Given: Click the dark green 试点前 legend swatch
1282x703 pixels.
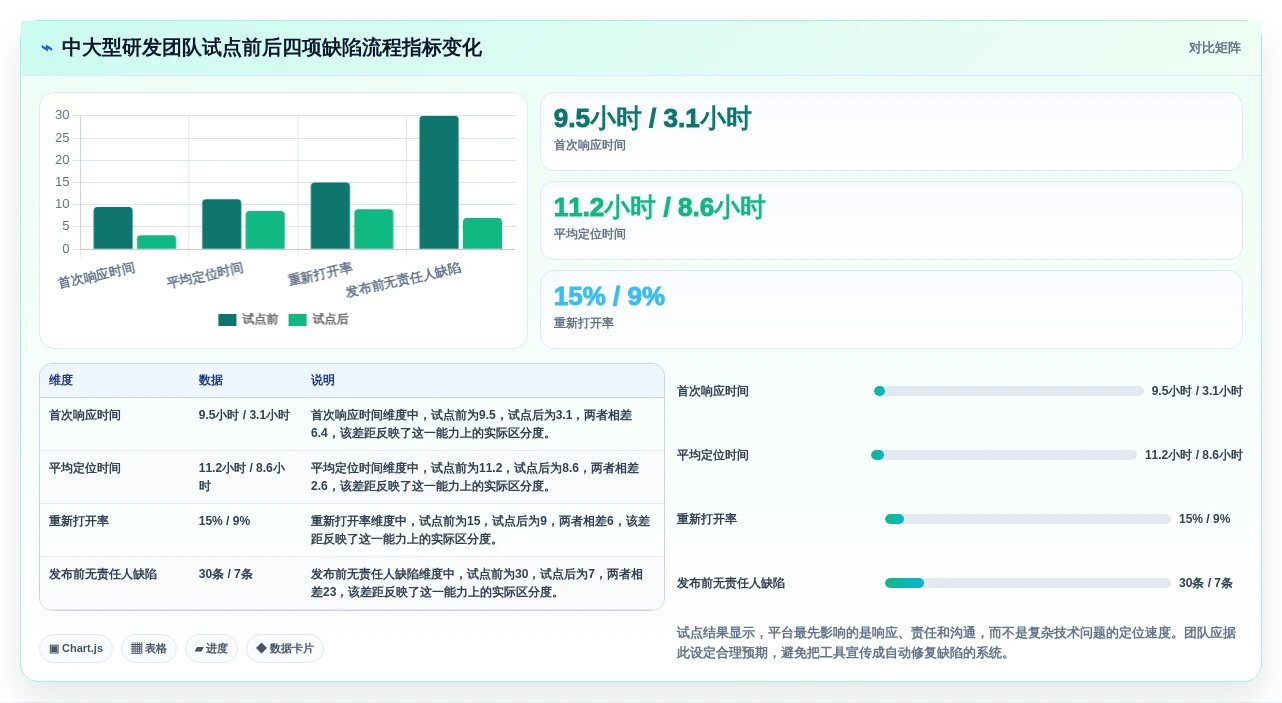Looking at the screenshot, I should pyautogui.click(x=227, y=320).
